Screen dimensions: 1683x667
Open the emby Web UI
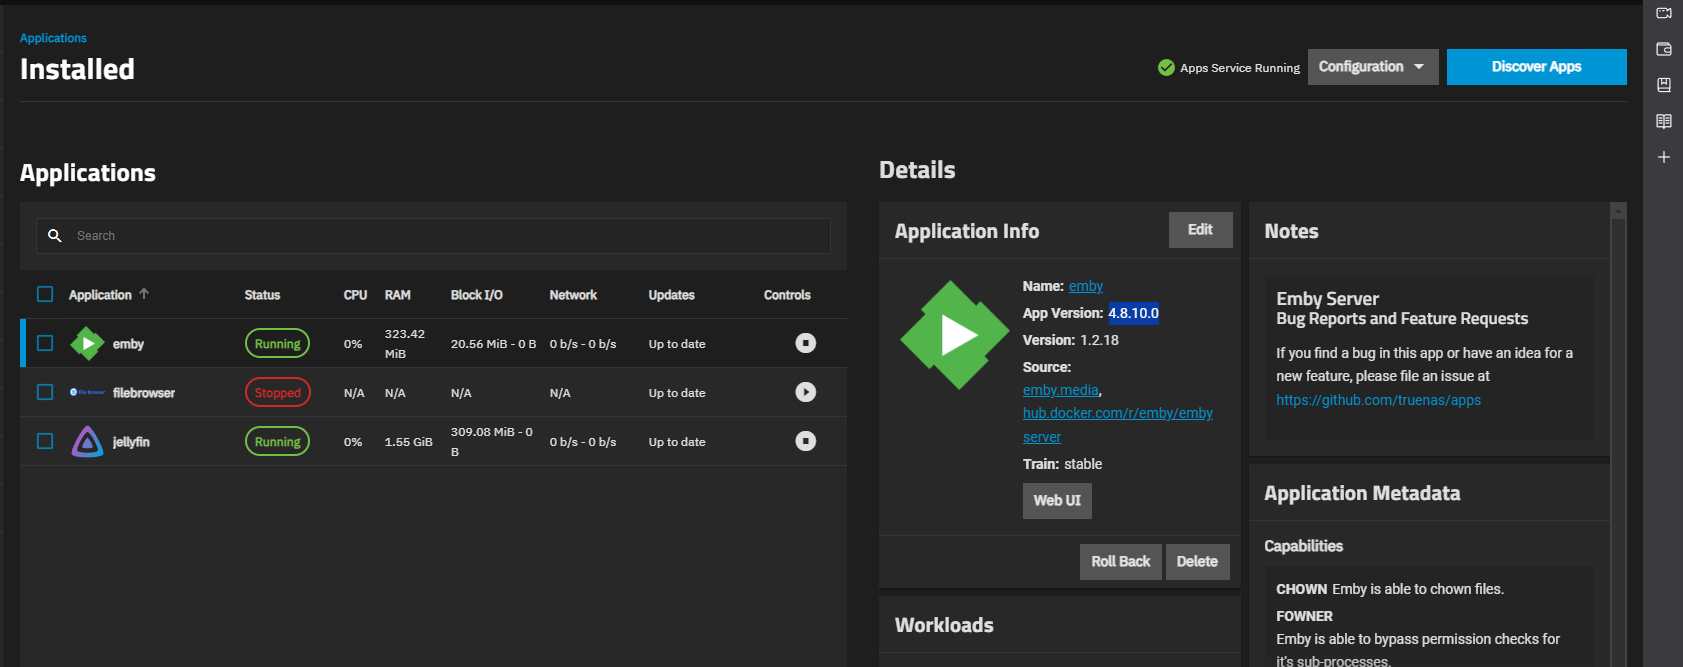(x=1057, y=501)
